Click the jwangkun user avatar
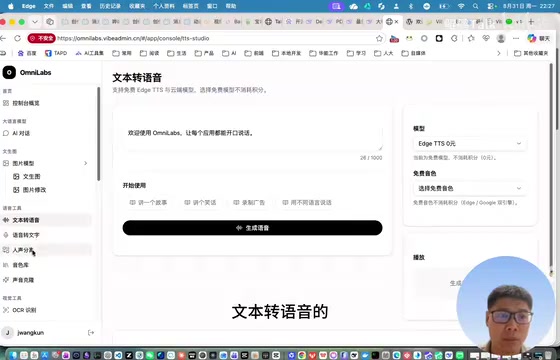The image size is (560, 360). (x=8, y=332)
